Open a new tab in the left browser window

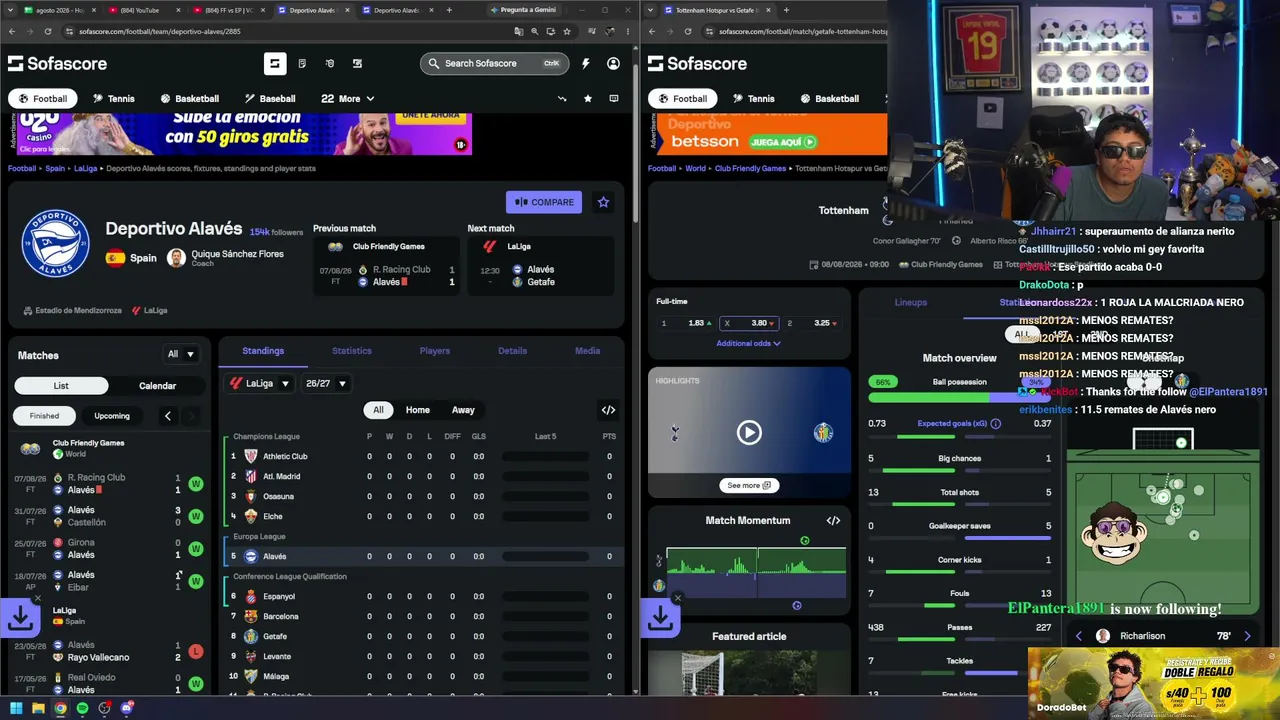coord(449,10)
